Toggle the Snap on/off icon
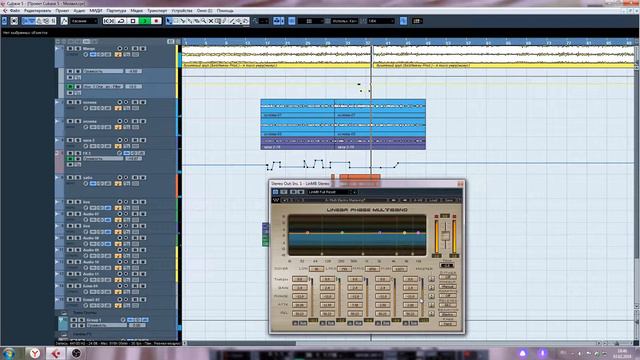This screenshot has width=640, height=360. coord(292,21)
